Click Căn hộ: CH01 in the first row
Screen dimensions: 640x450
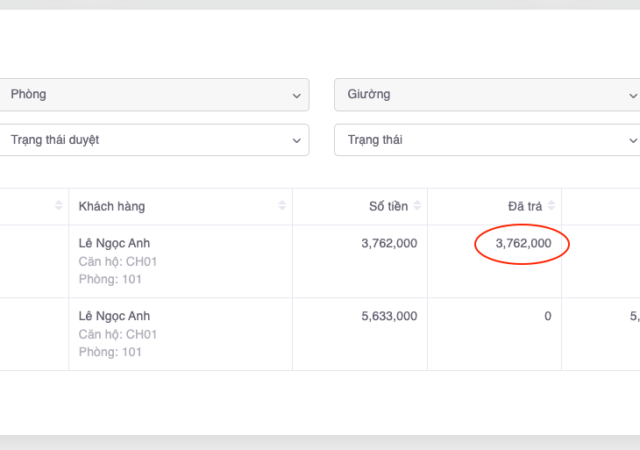(x=118, y=262)
